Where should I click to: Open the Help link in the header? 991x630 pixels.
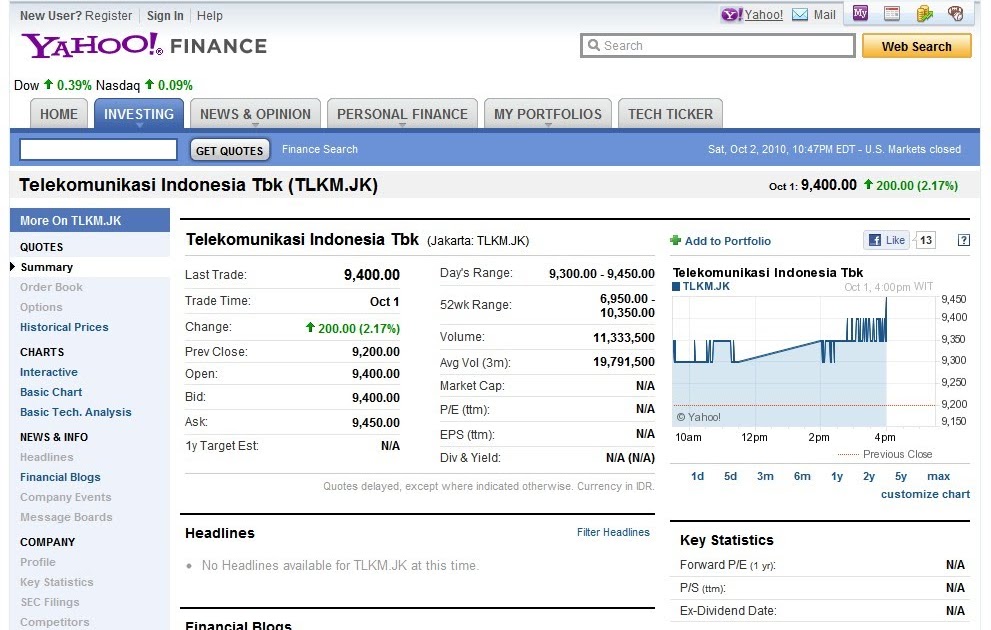coord(209,16)
